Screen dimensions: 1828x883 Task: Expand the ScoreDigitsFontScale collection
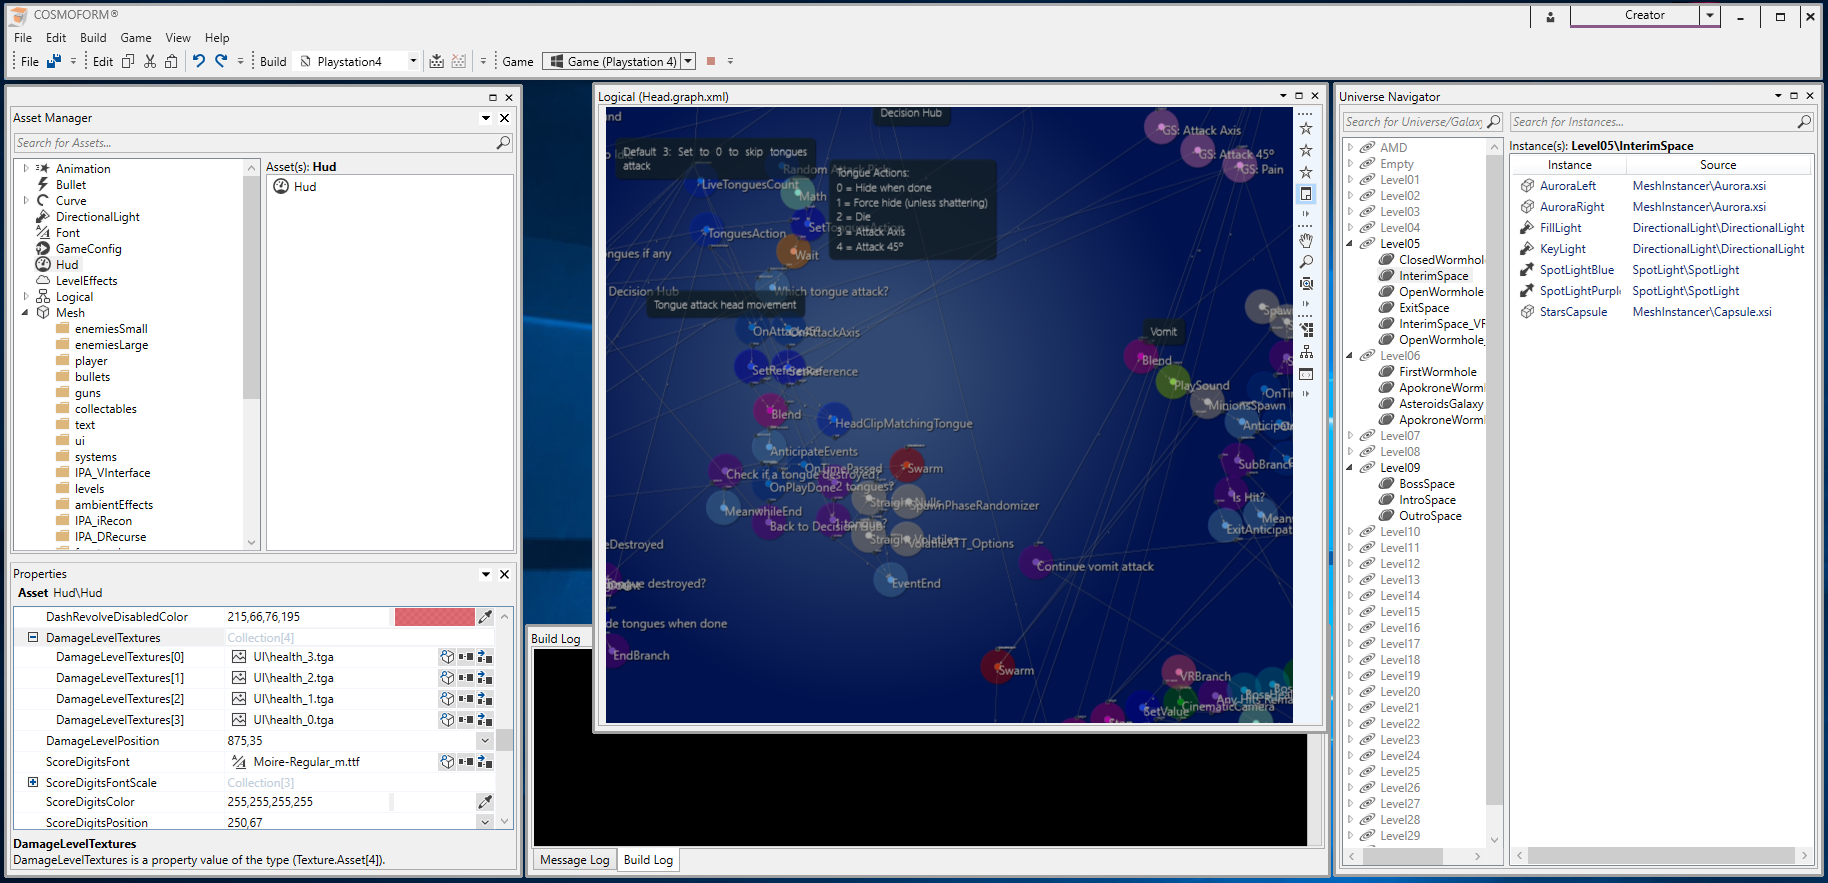point(33,782)
